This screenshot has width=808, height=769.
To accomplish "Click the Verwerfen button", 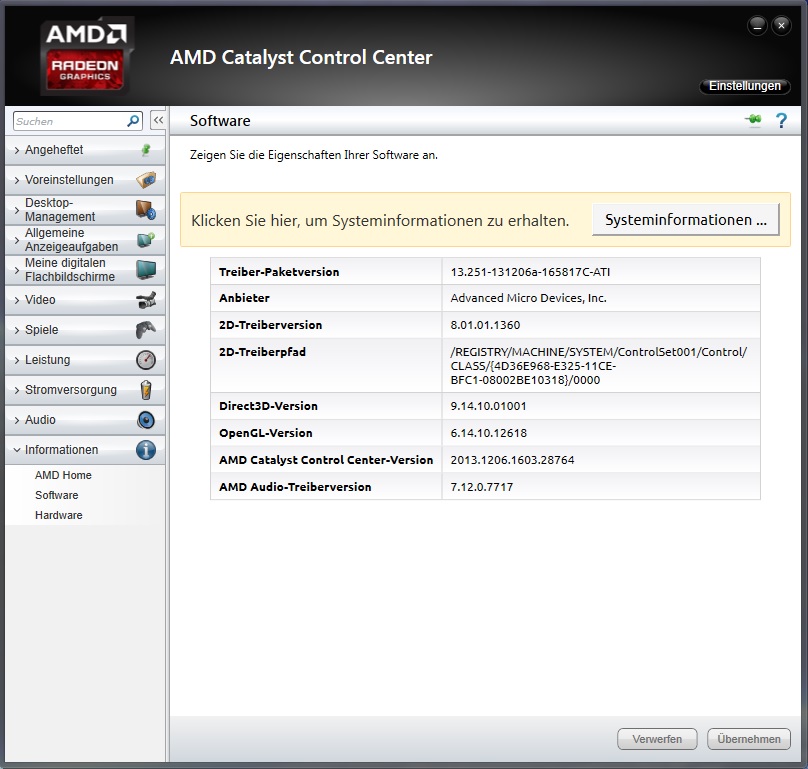I will pyautogui.click(x=657, y=739).
